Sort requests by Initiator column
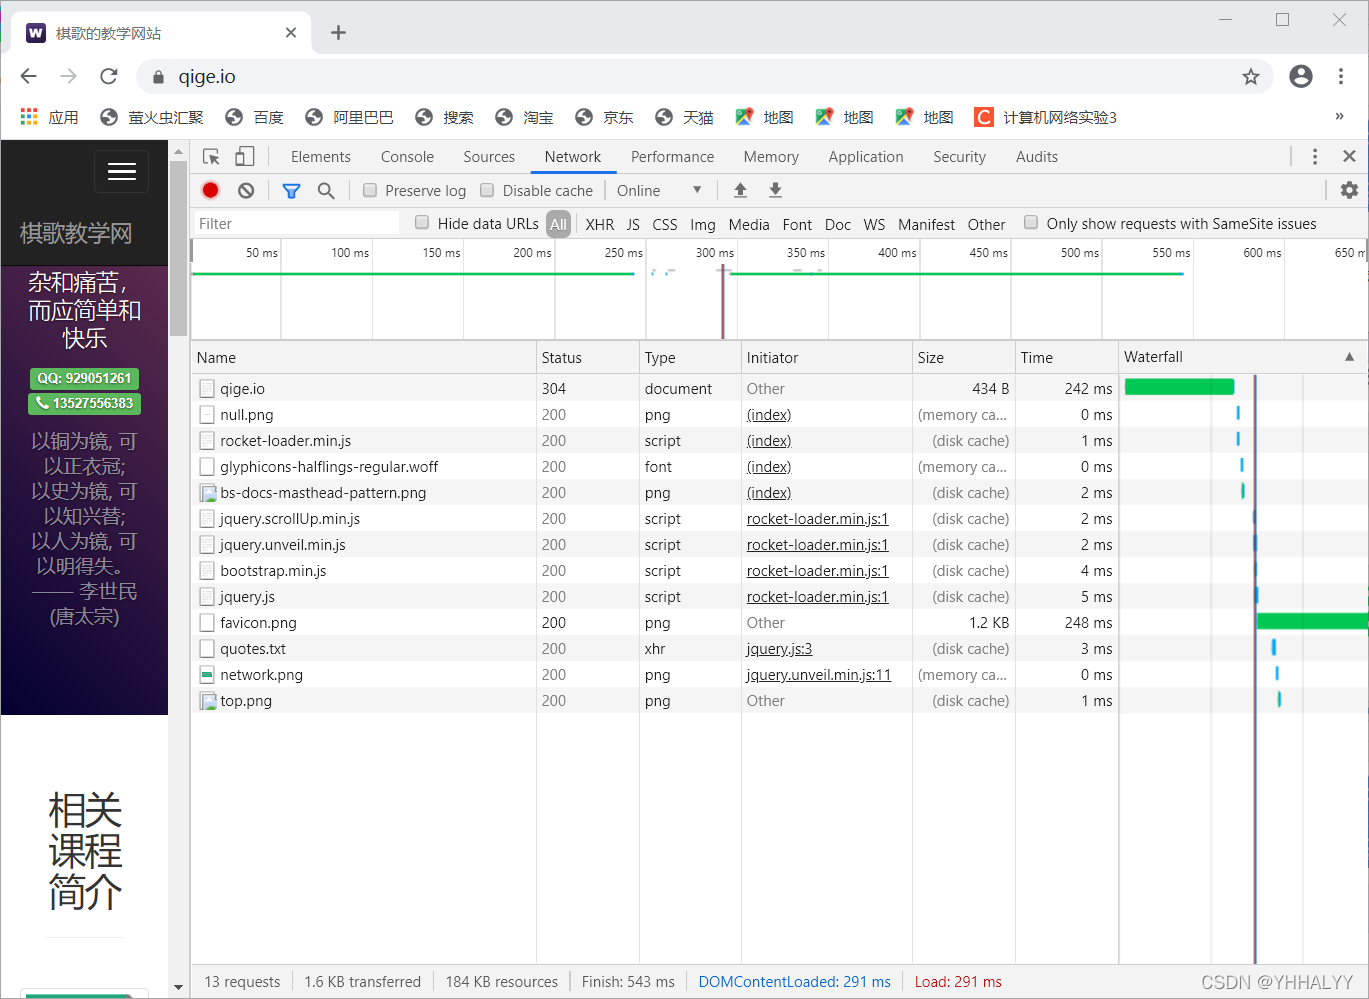 827,357
